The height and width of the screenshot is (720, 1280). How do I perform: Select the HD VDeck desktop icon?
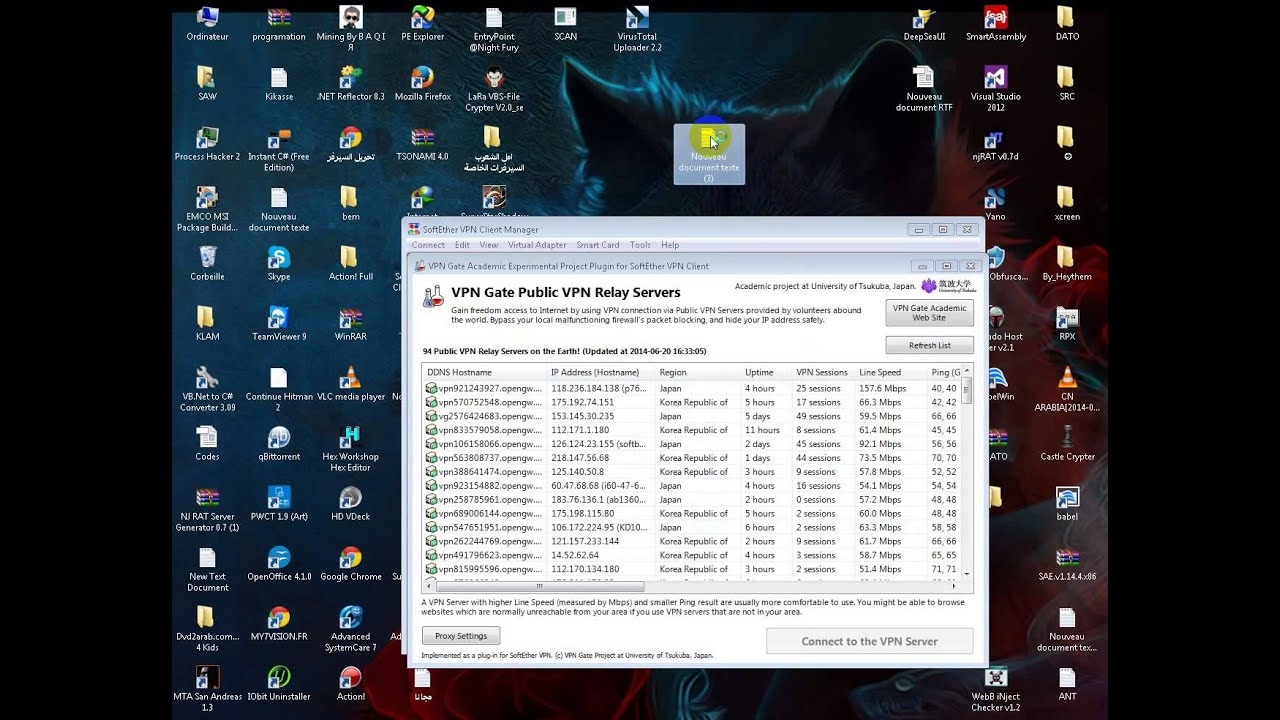[350, 504]
